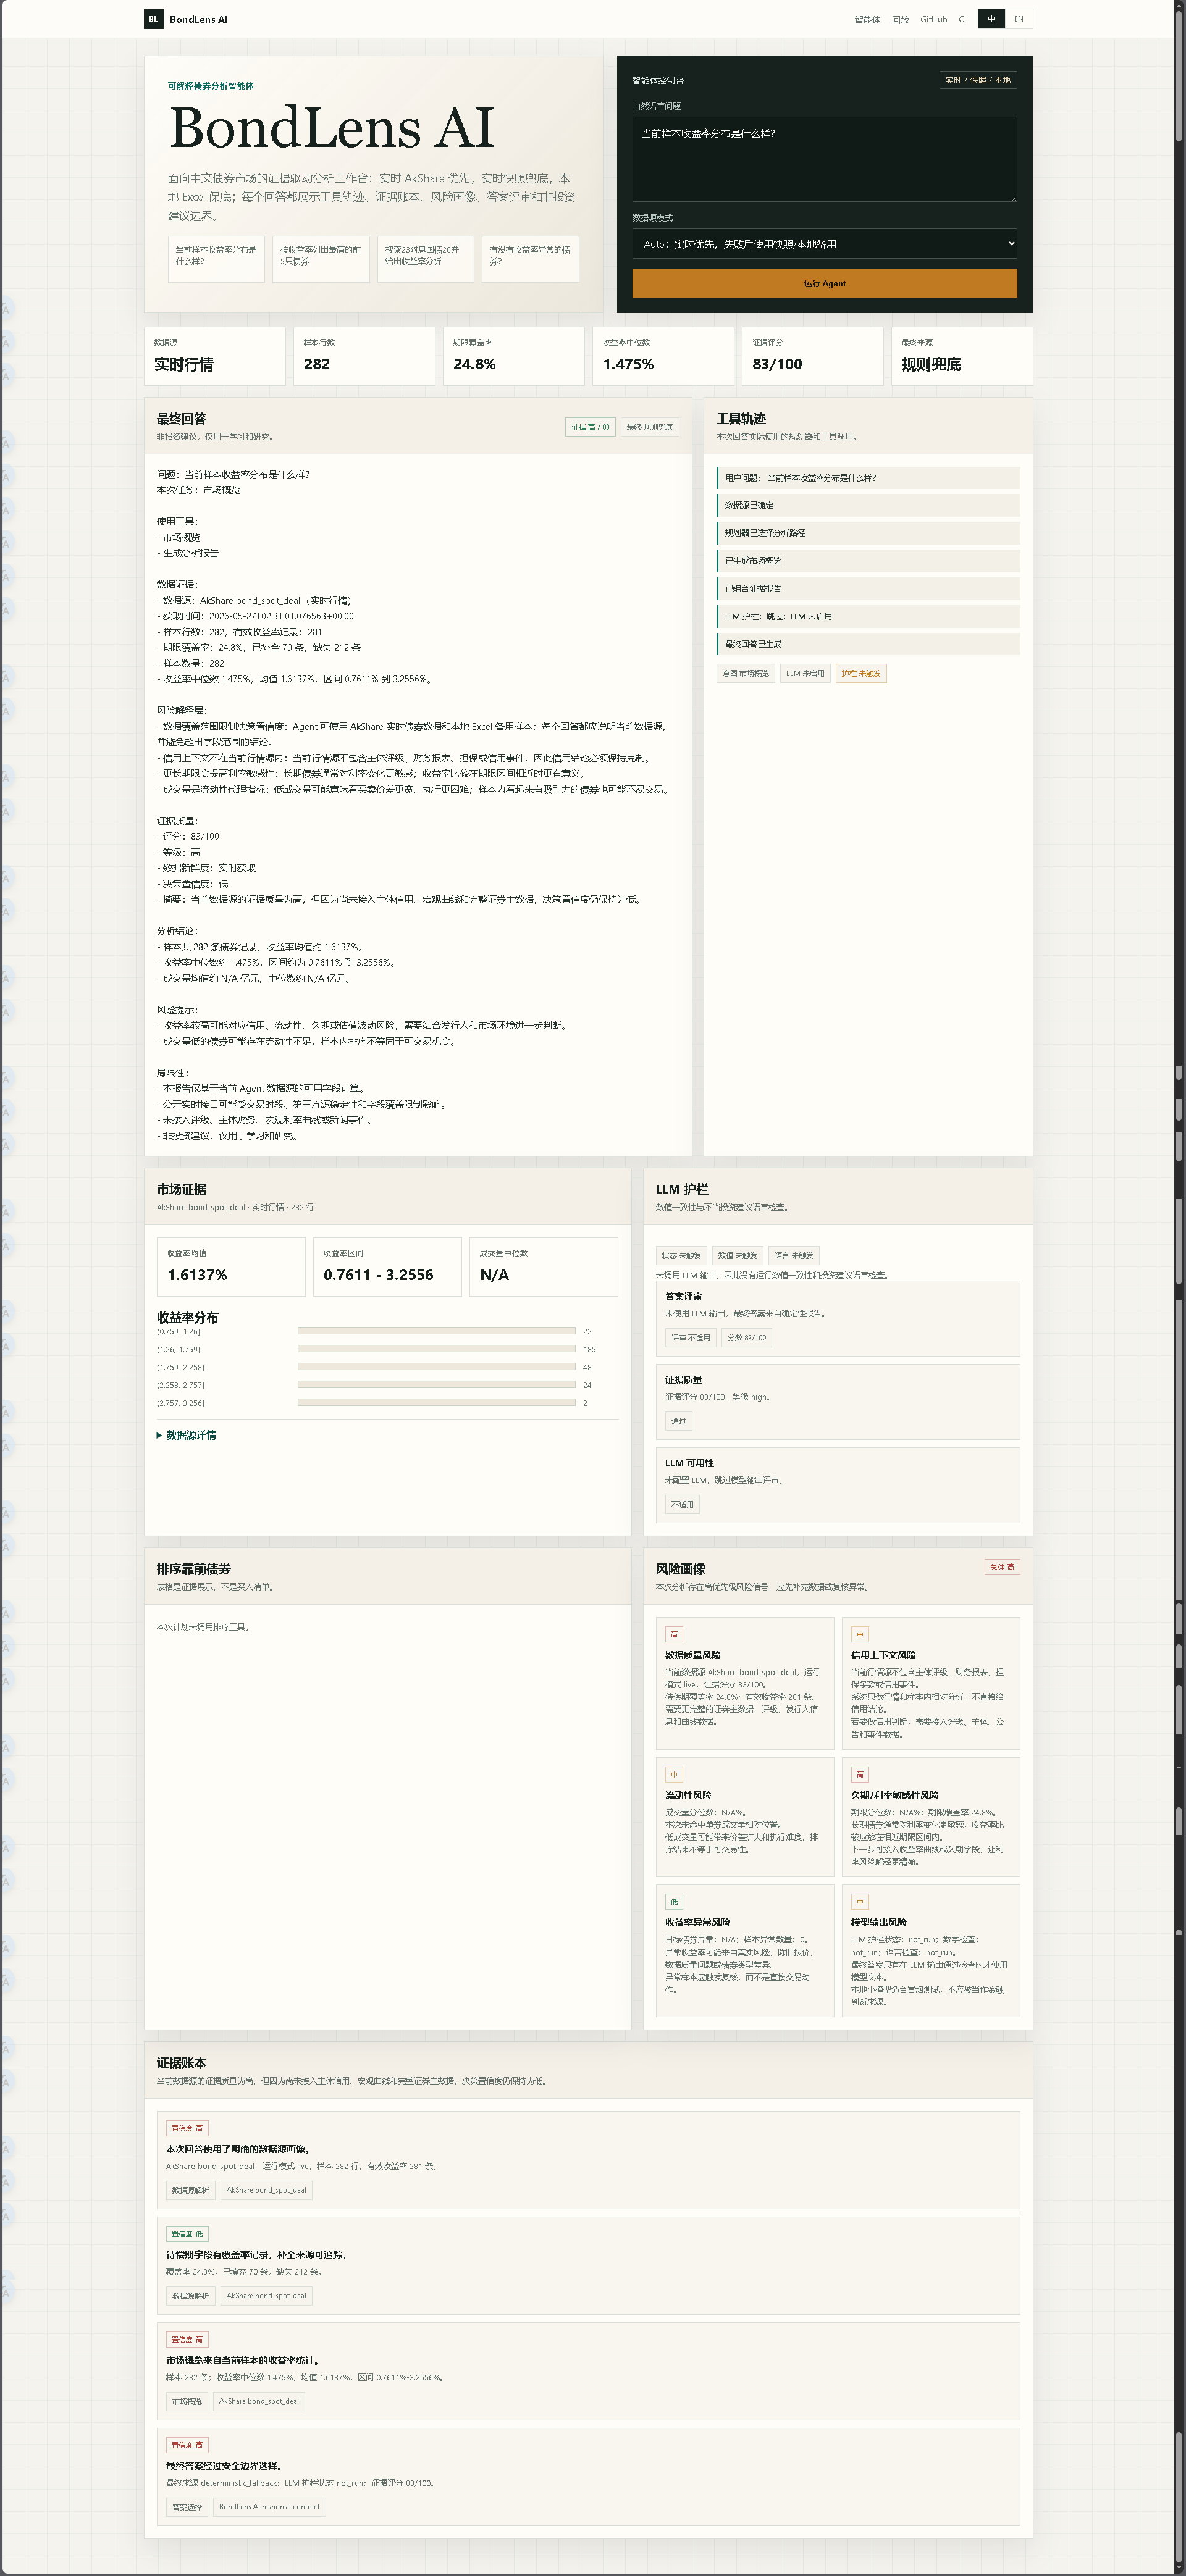Click the 语言 未触发 chip

(794, 1255)
